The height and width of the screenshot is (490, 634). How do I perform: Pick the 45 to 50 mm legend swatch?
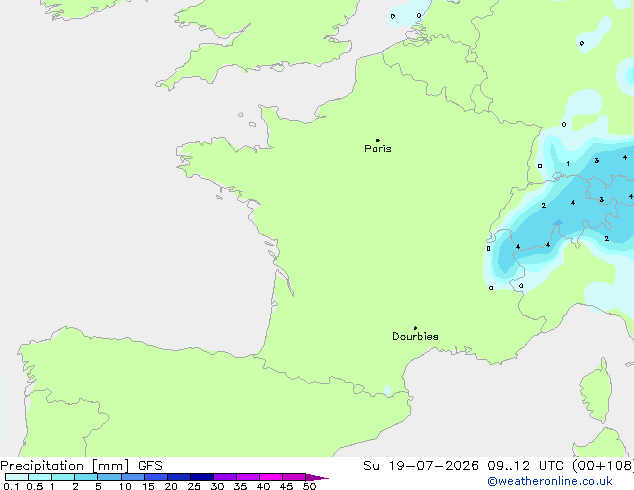point(294,477)
